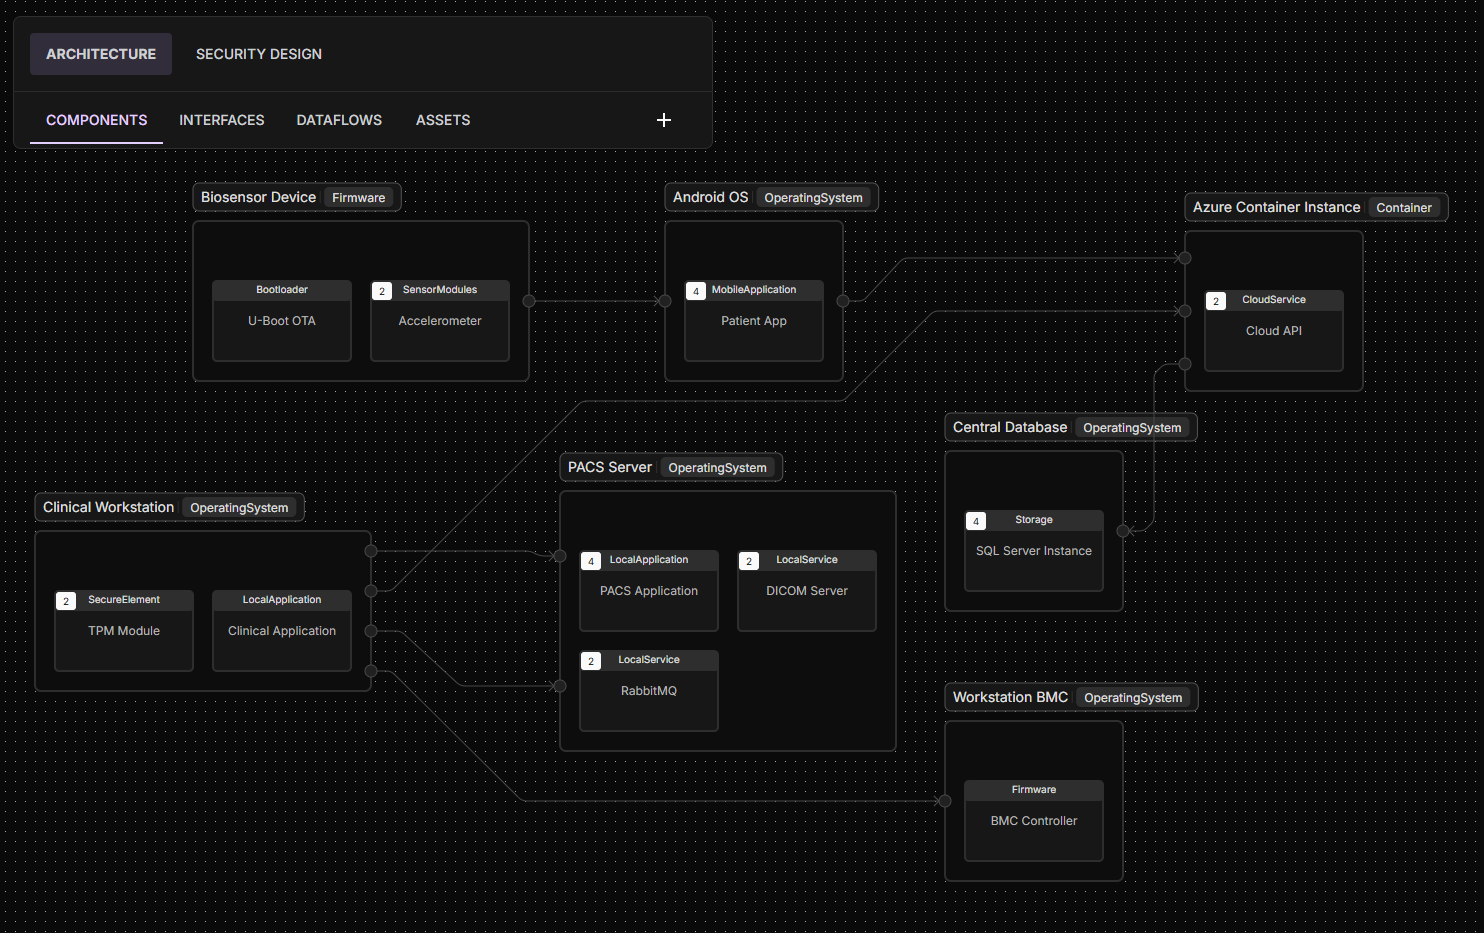
Task: Click the Firmware tag on Biosensor Device
Action: pos(359,197)
